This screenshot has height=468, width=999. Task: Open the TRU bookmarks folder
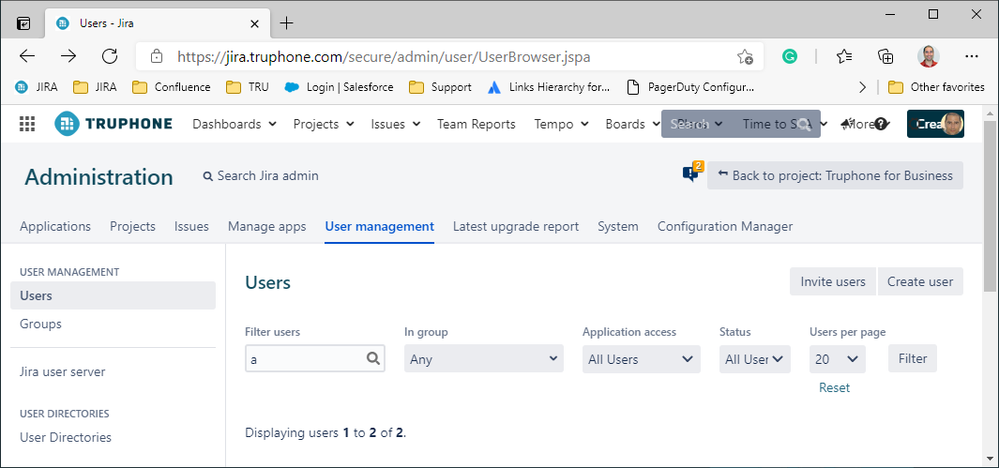248,87
